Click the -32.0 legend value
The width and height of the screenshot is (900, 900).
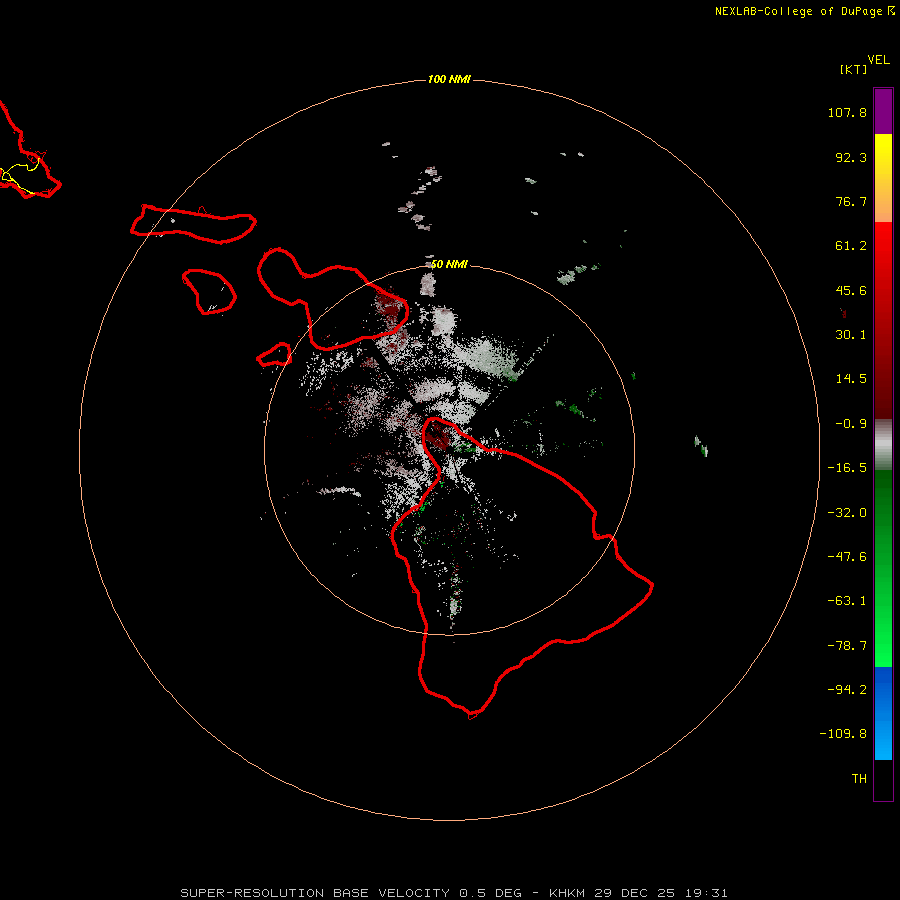pyautogui.click(x=847, y=513)
